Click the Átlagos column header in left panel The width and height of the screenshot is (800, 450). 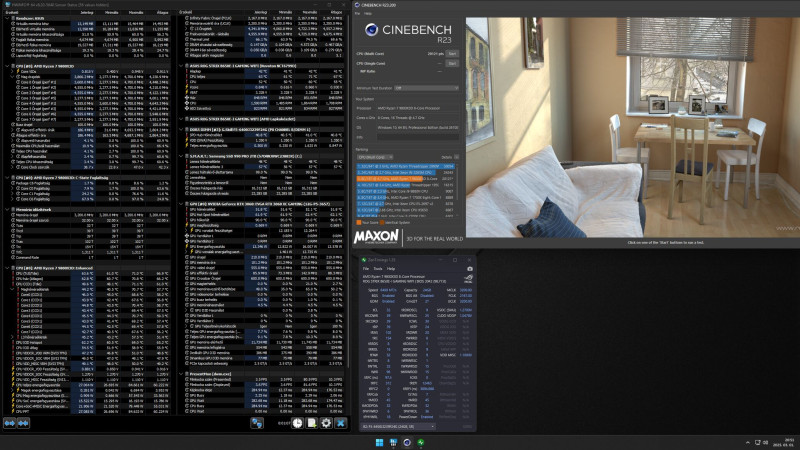pos(163,12)
